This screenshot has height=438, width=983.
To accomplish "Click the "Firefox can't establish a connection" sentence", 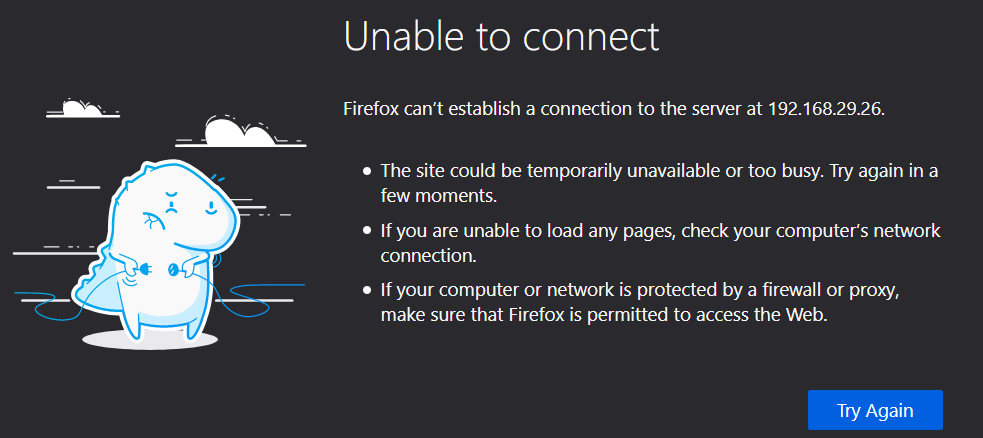I will point(614,109).
